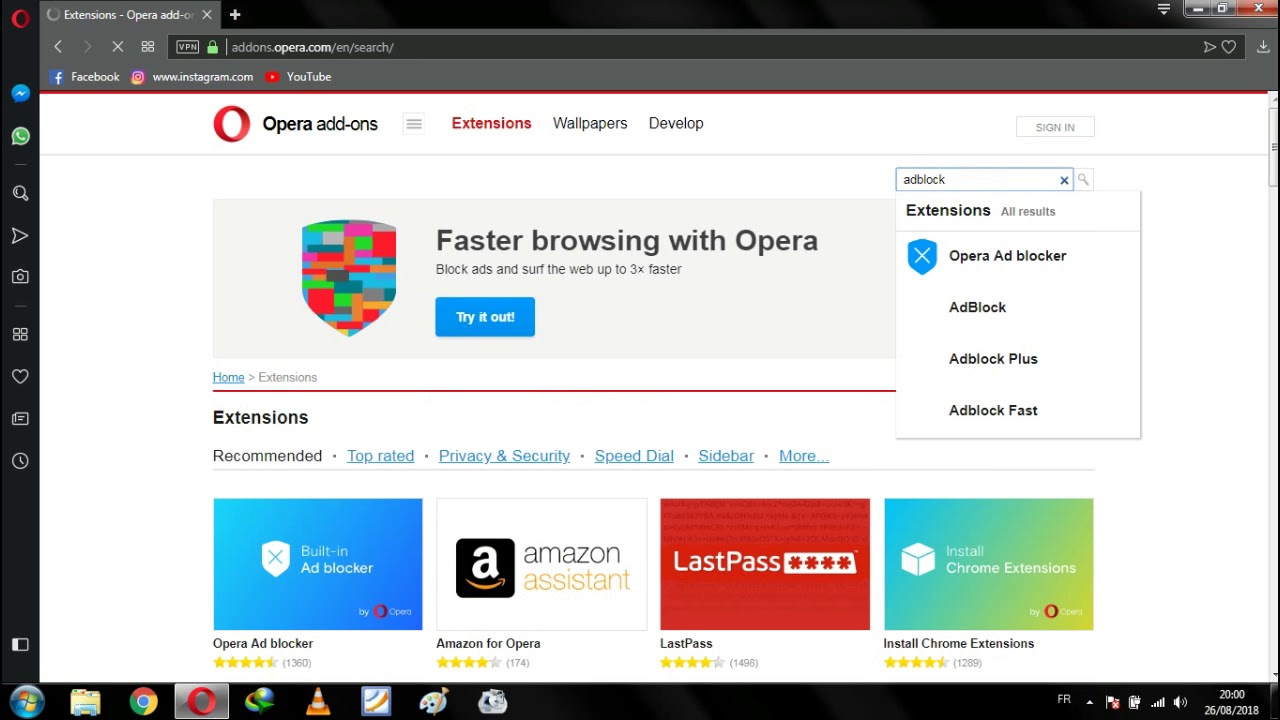The width and height of the screenshot is (1280, 720).
Task: Open Speed Dial grid icon in sidebar
Action: (x=20, y=334)
